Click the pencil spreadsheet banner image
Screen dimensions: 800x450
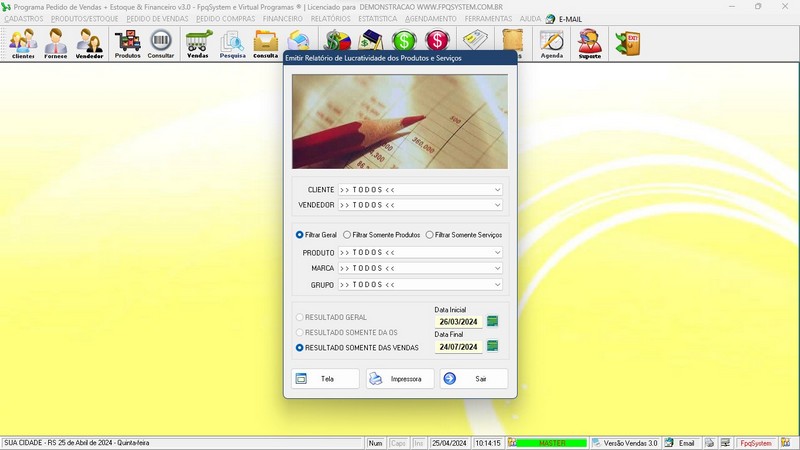pyautogui.click(x=400, y=121)
